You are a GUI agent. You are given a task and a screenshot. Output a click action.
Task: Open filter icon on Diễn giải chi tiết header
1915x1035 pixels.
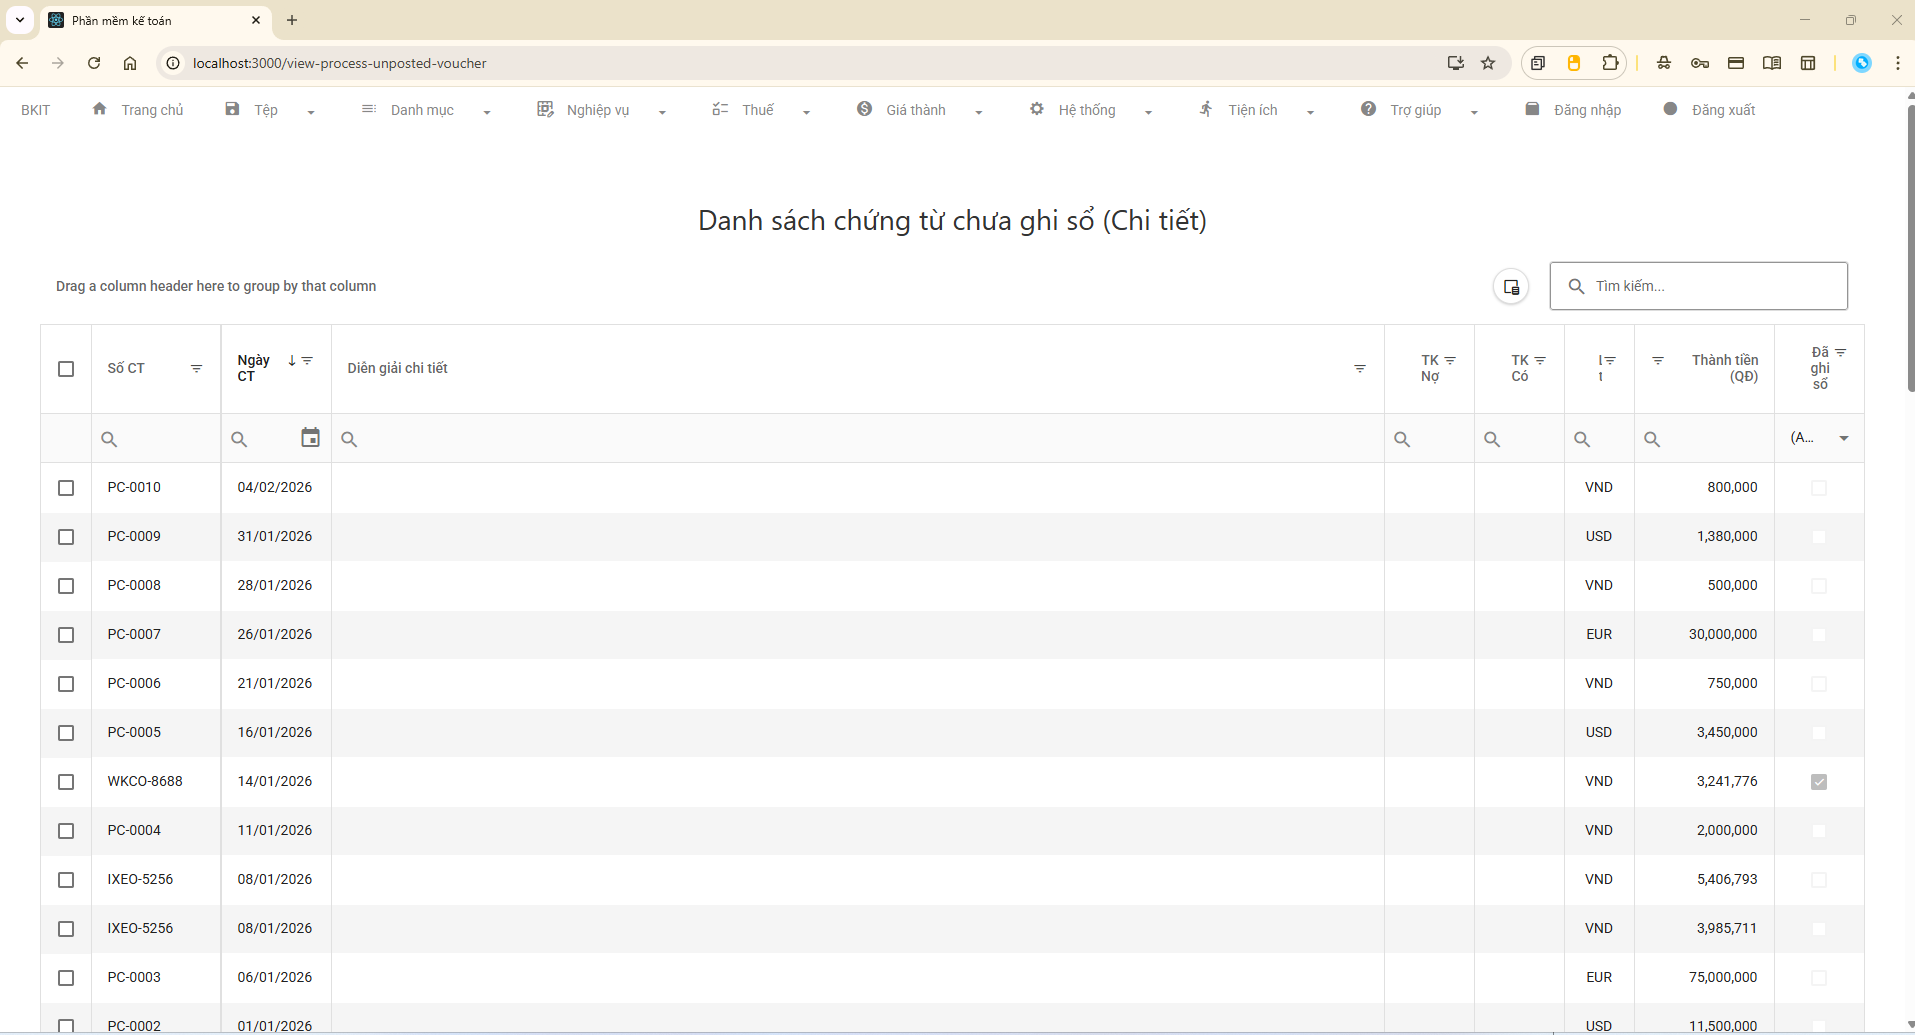pyautogui.click(x=1360, y=369)
